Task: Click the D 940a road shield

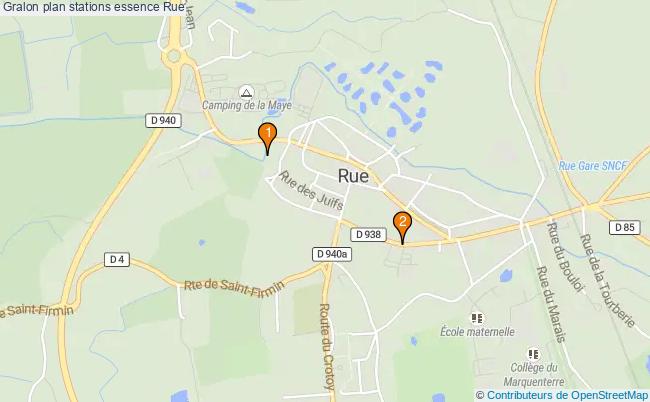Action: coord(332,254)
